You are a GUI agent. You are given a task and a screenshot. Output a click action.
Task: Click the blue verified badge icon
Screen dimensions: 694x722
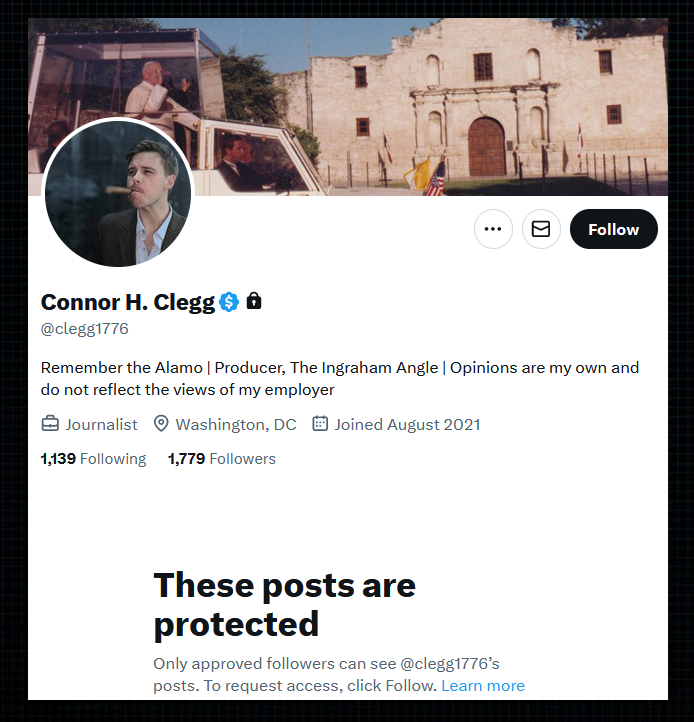[229, 302]
